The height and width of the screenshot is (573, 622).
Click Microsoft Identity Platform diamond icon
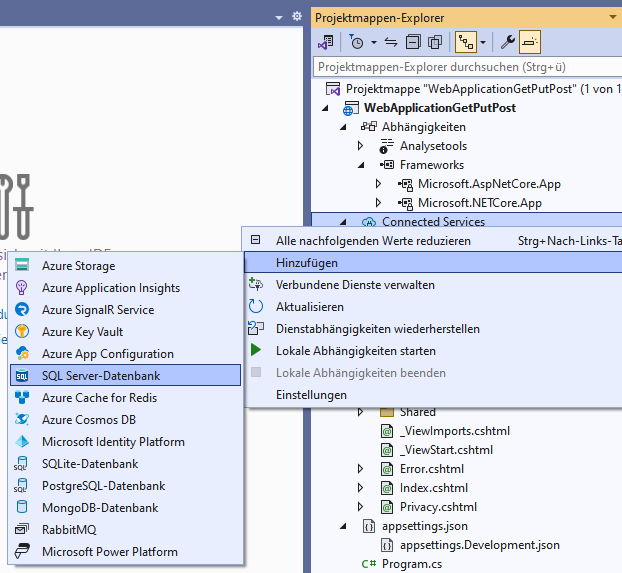[x=22, y=441]
